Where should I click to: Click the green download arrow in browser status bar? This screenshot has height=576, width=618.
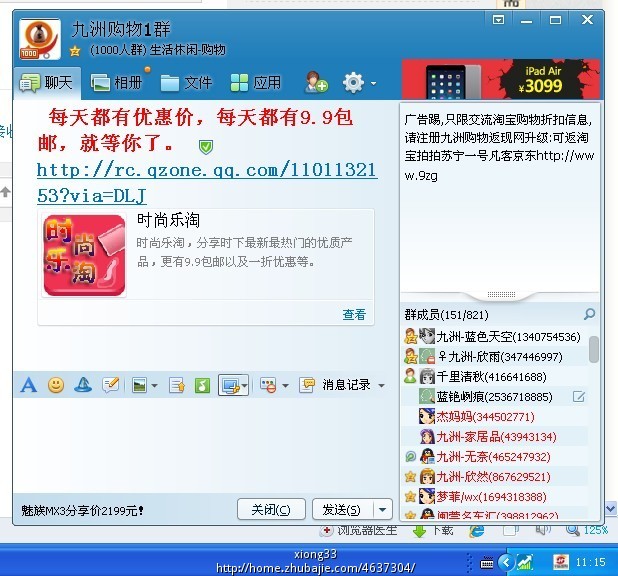click(419, 531)
